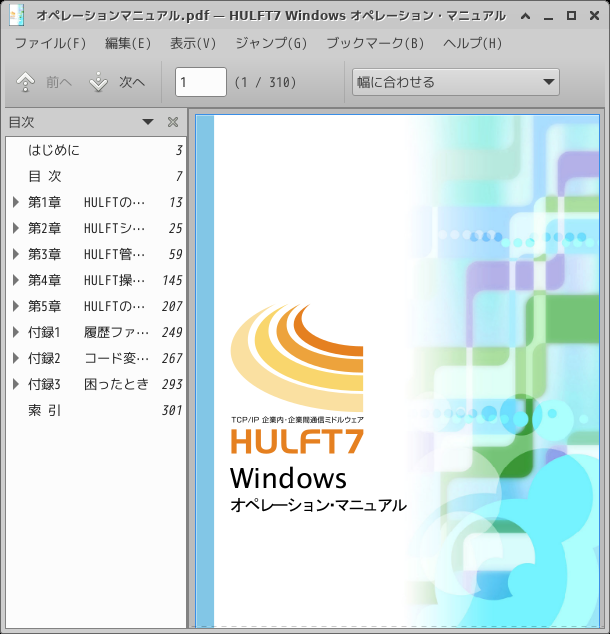This screenshot has height=634, width=610.
Task: Open the 幅に合わせる zoom dropdown
Action: click(x=456, y=82)
